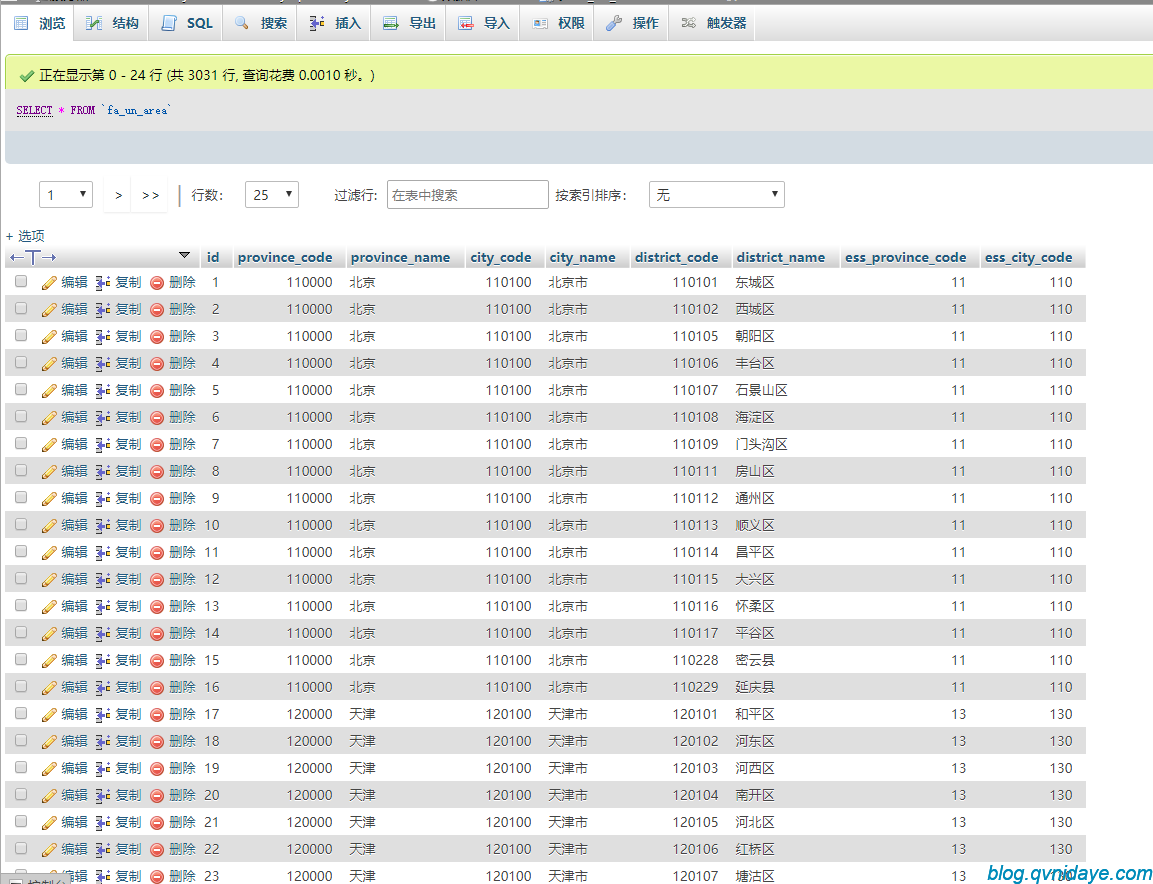Screen dimensions: 1153x884
Task: Sort by district_name column header
Action: (x=781, y=257)
